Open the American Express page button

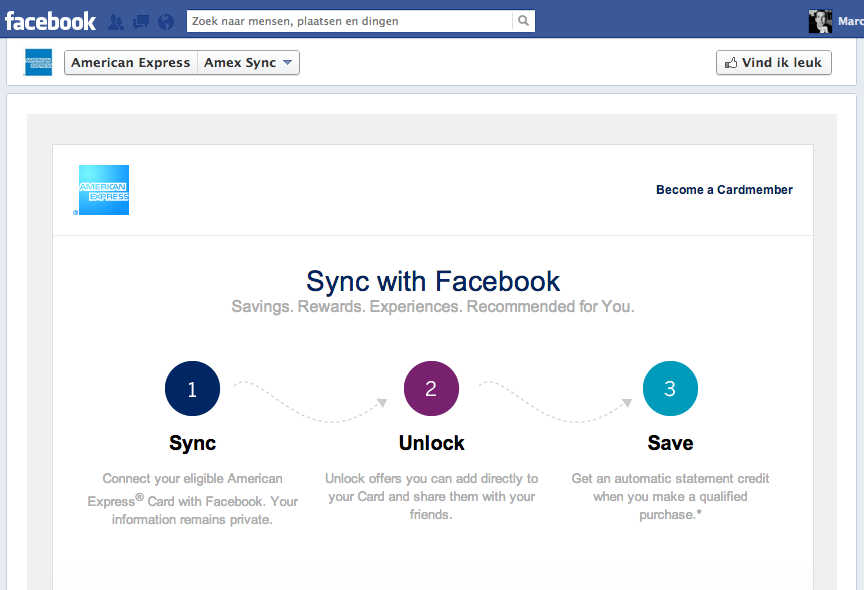click(x=131, y=62)
